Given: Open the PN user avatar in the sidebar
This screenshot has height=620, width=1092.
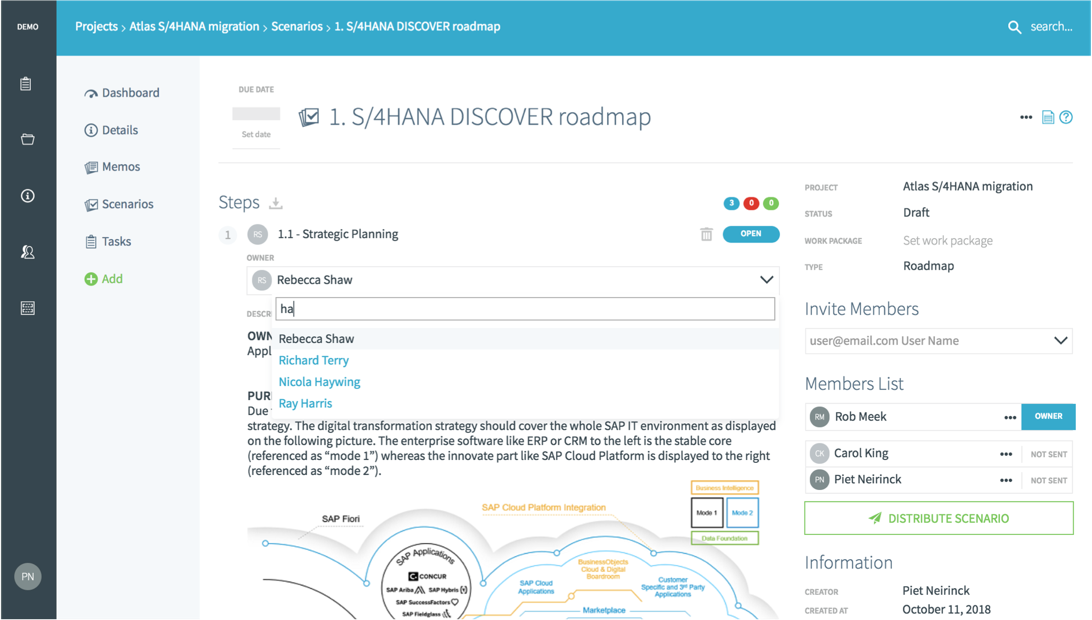Looking at the screenshot, I should point(28,576).
